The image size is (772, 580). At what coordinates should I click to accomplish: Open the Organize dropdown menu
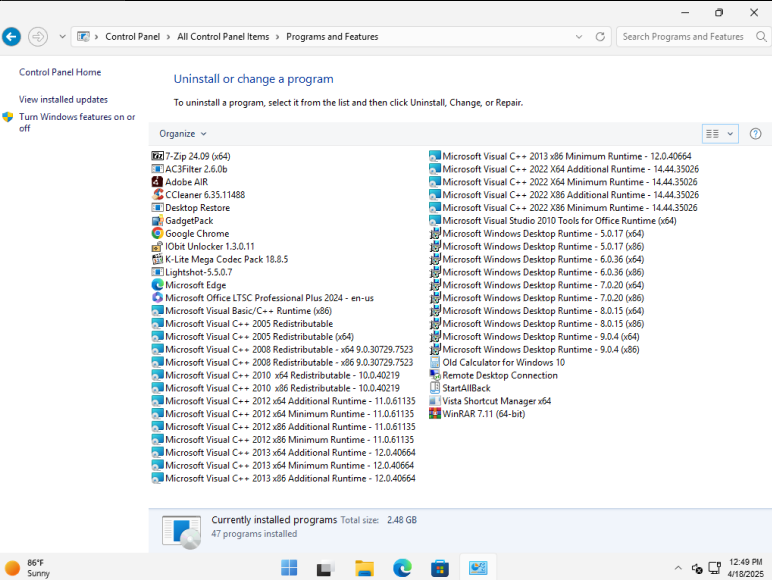click(183, 133)
